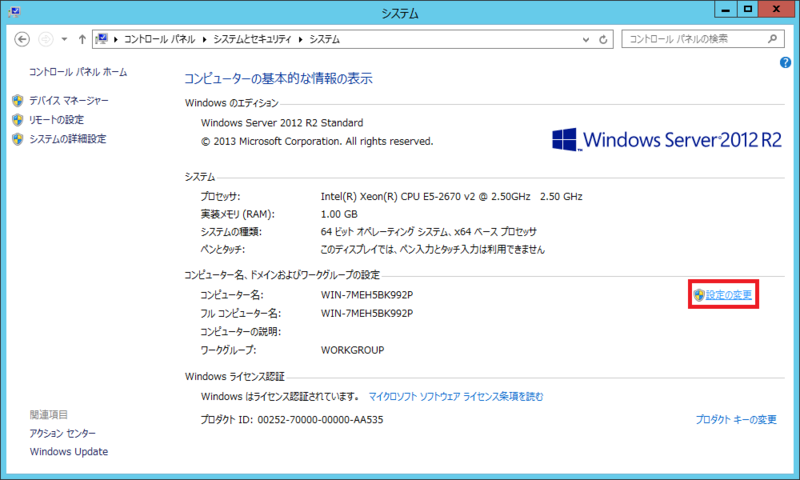Open アクション センター link
Viewport: 800px width, 480px height.
(63, 433)
